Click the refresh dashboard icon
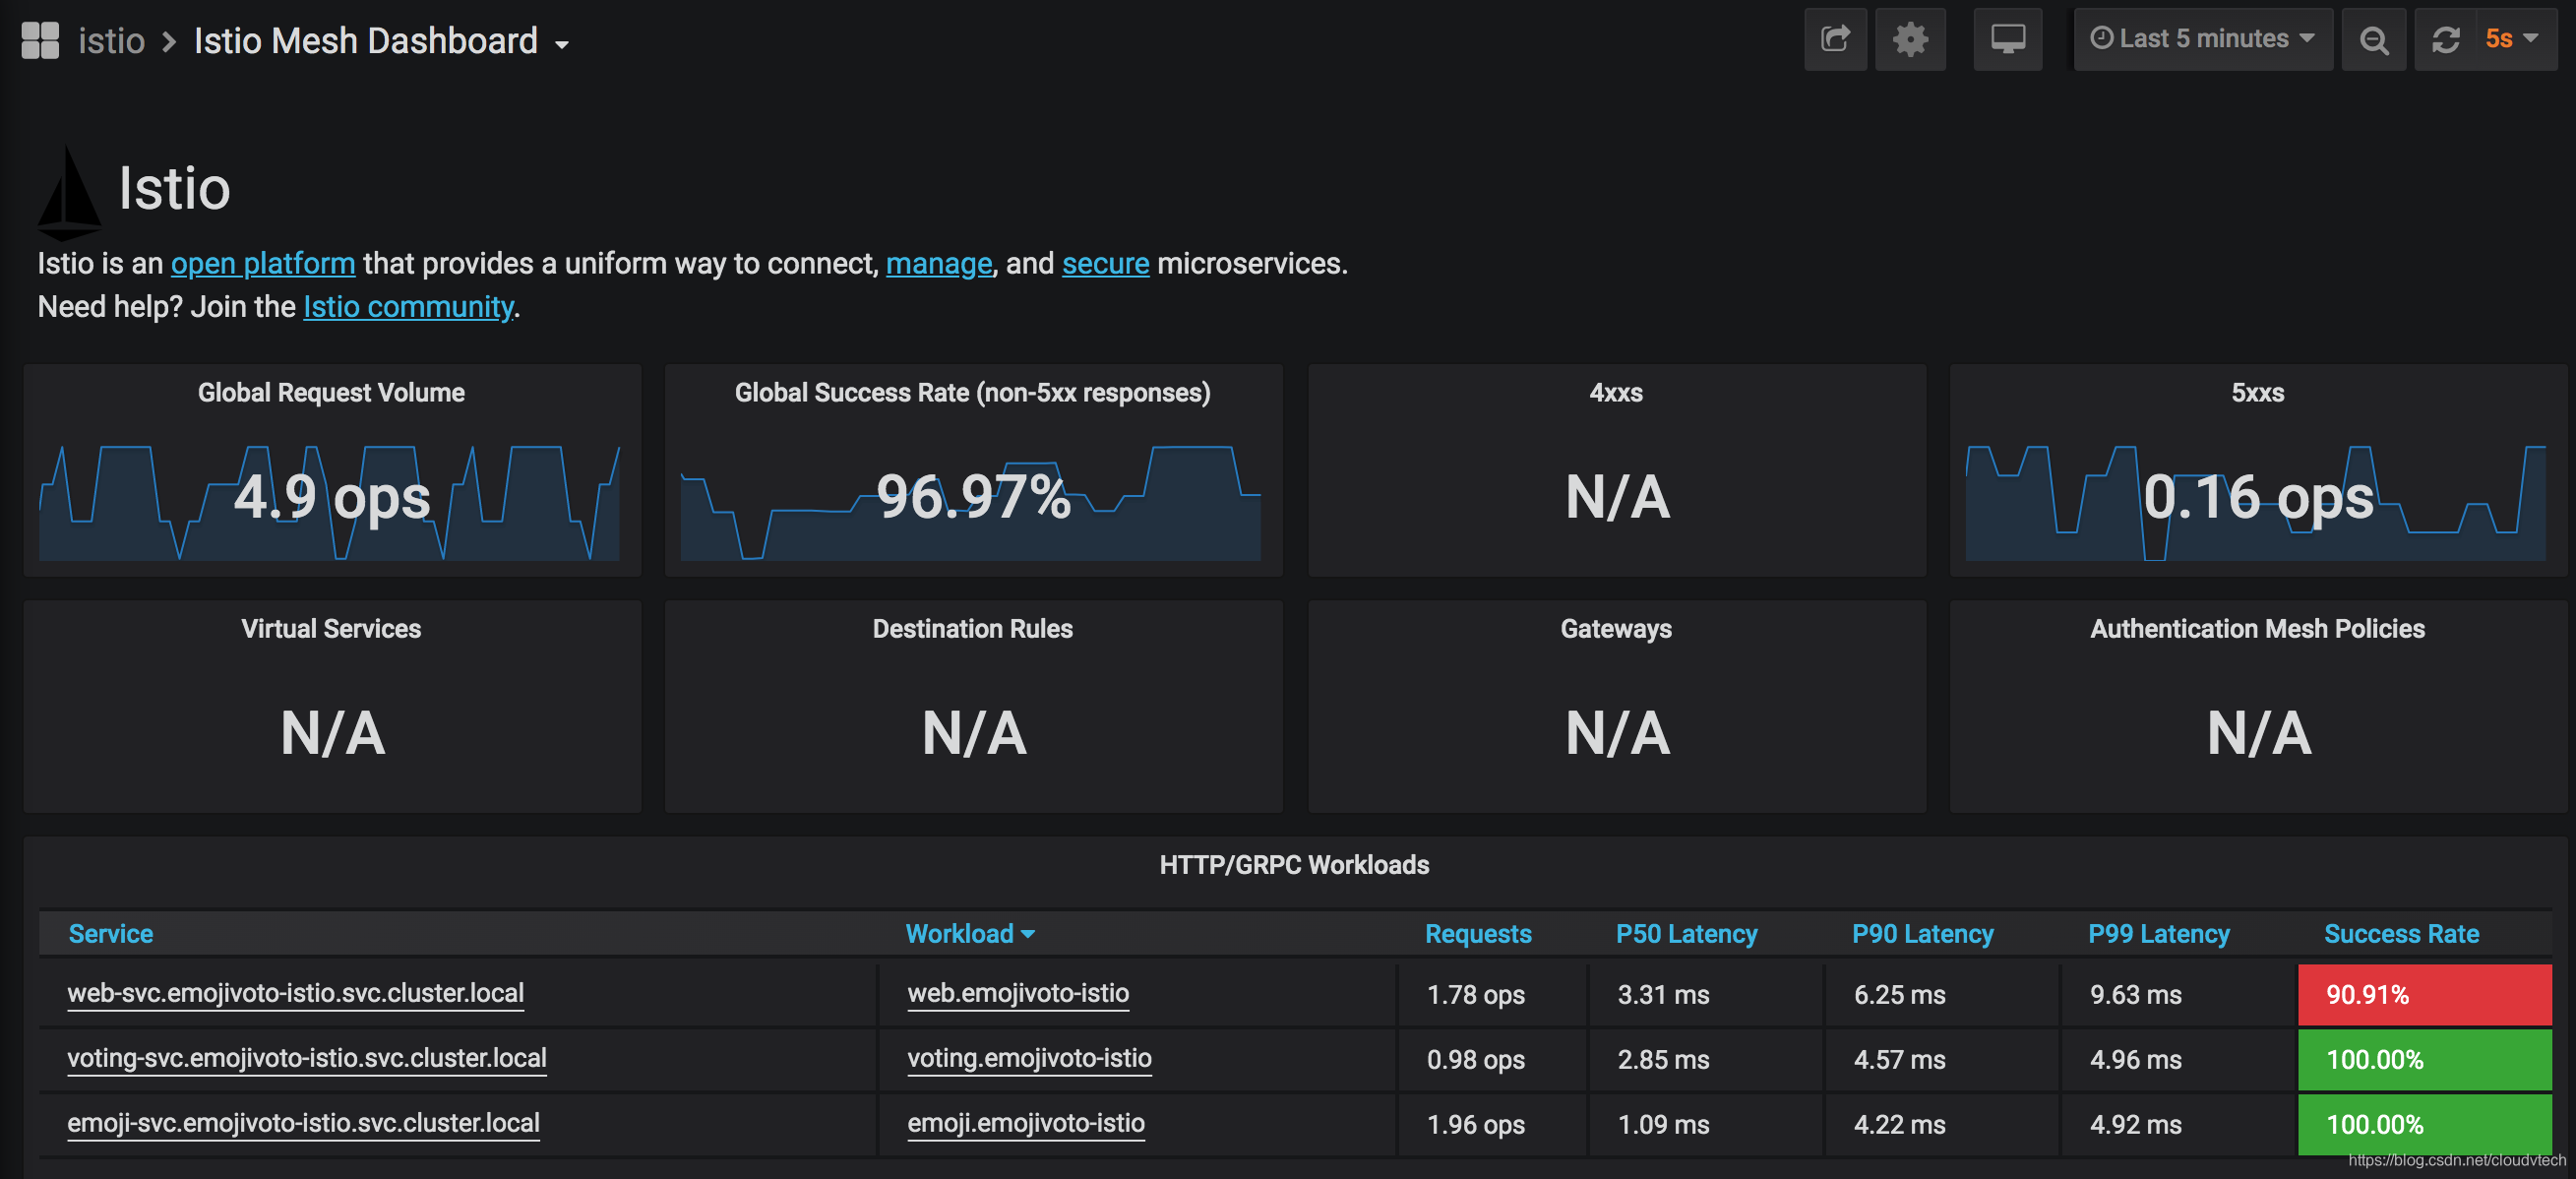The width and height of the screenshot is (2576, 1179). point(2445,40)
